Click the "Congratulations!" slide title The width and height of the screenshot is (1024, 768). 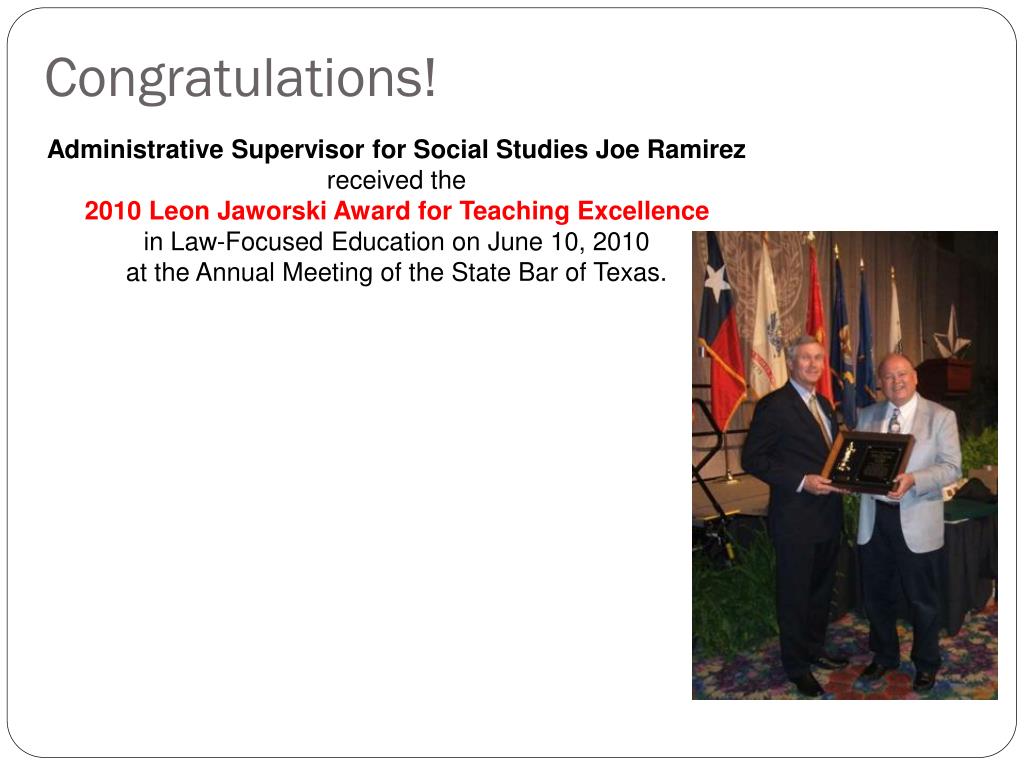240,80
